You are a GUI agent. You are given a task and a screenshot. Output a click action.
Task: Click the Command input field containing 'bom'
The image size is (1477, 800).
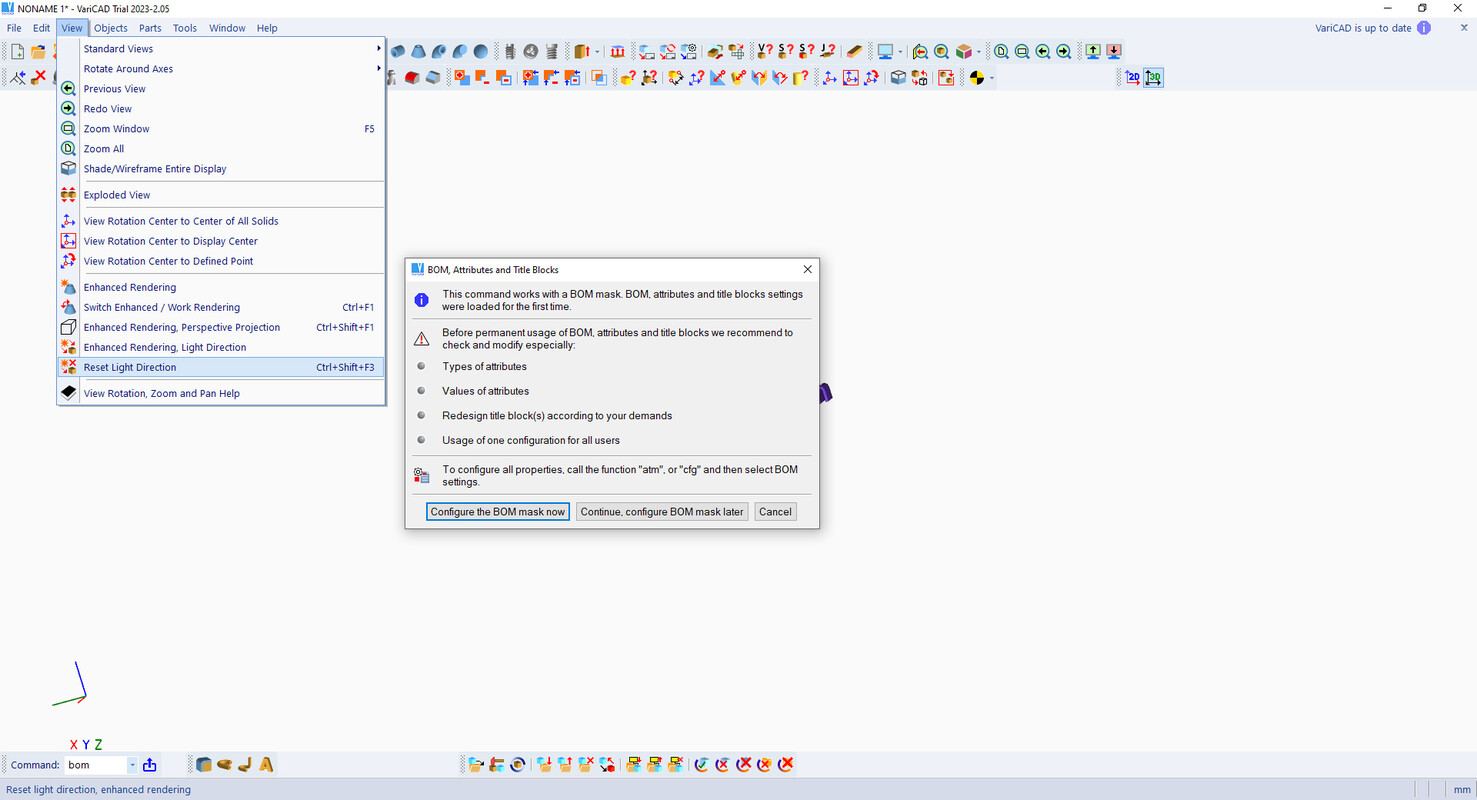pyautogui.click(x=95, y=765)
